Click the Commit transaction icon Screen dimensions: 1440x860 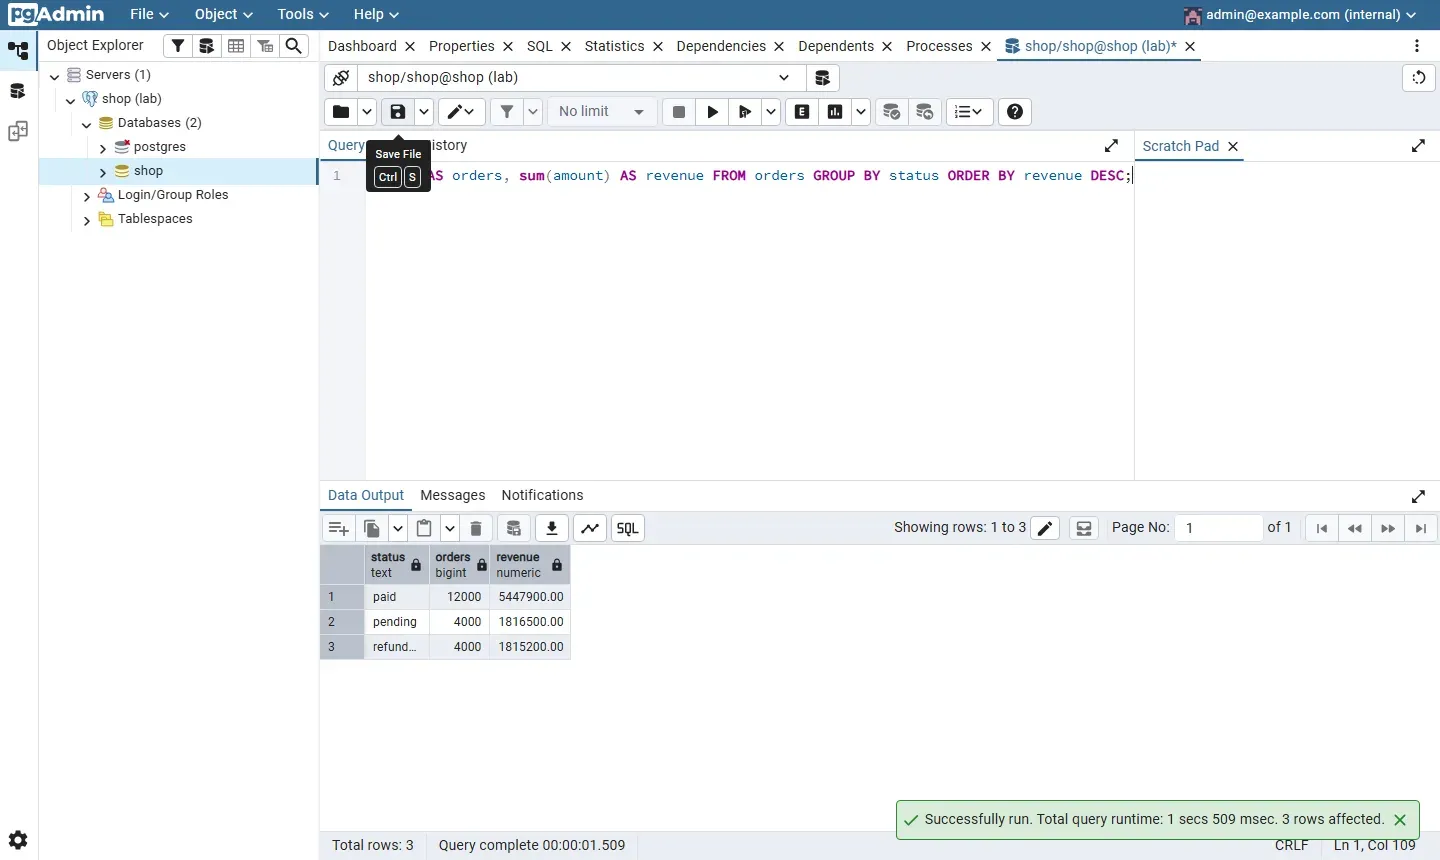coord(892,112)
